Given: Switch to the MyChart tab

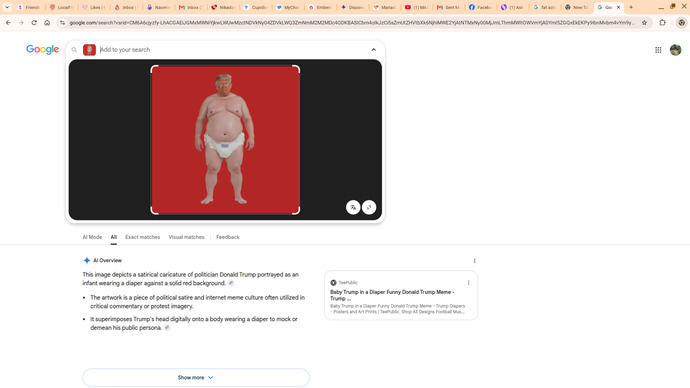Looking at the screenshot, I should [287, 7].
